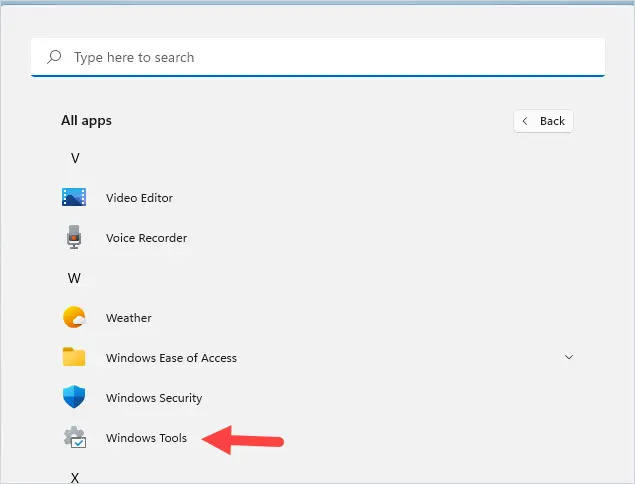
Task: Open the Voice Recorder microphone icon
Action: point(74,237)
